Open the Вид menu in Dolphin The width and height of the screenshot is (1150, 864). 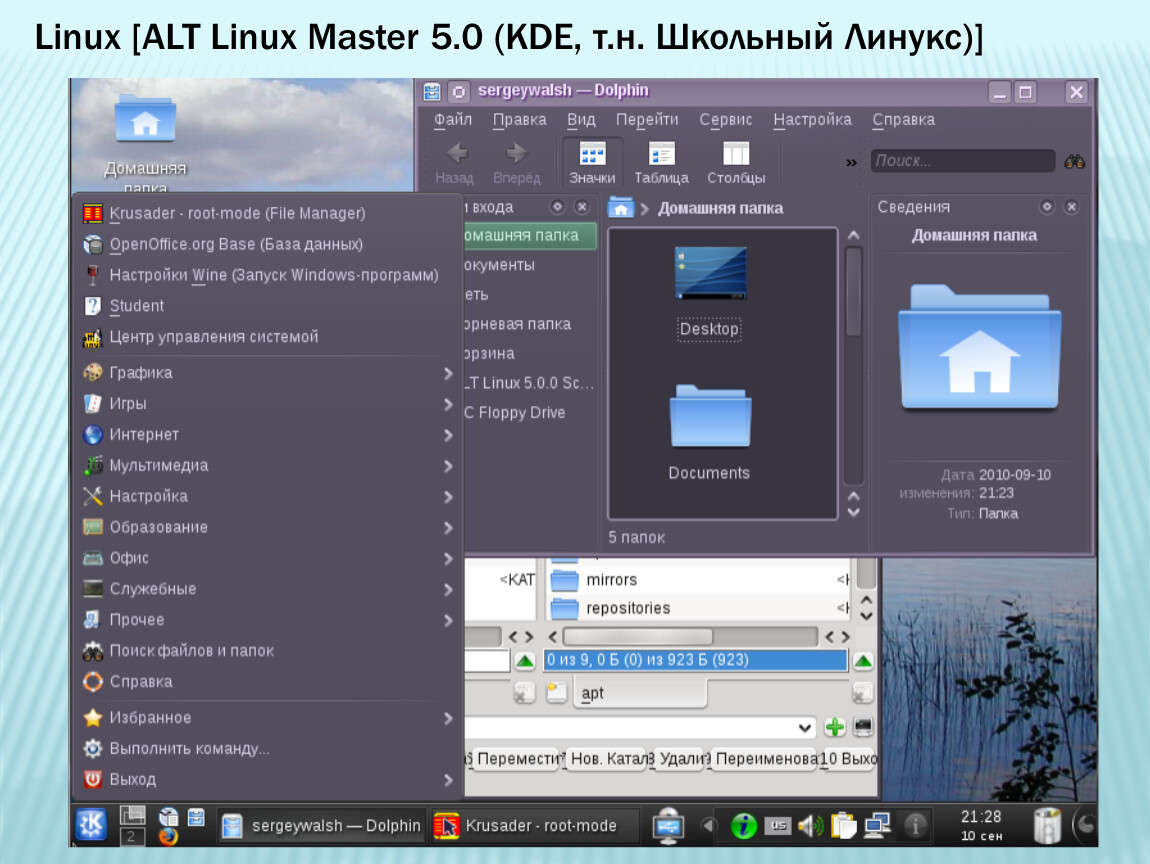coord(581,120)
